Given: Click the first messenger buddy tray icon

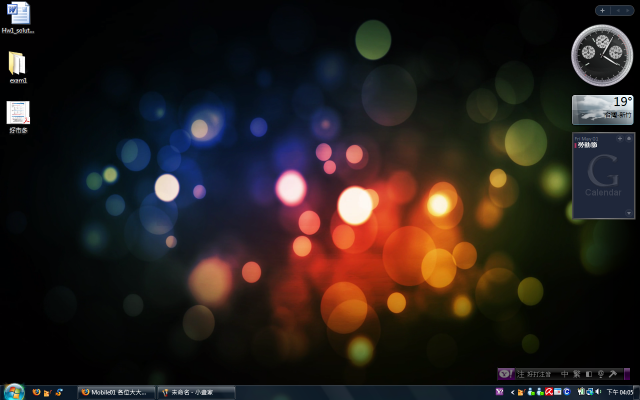Looking at the screenshot, I should tap(531, 392).
